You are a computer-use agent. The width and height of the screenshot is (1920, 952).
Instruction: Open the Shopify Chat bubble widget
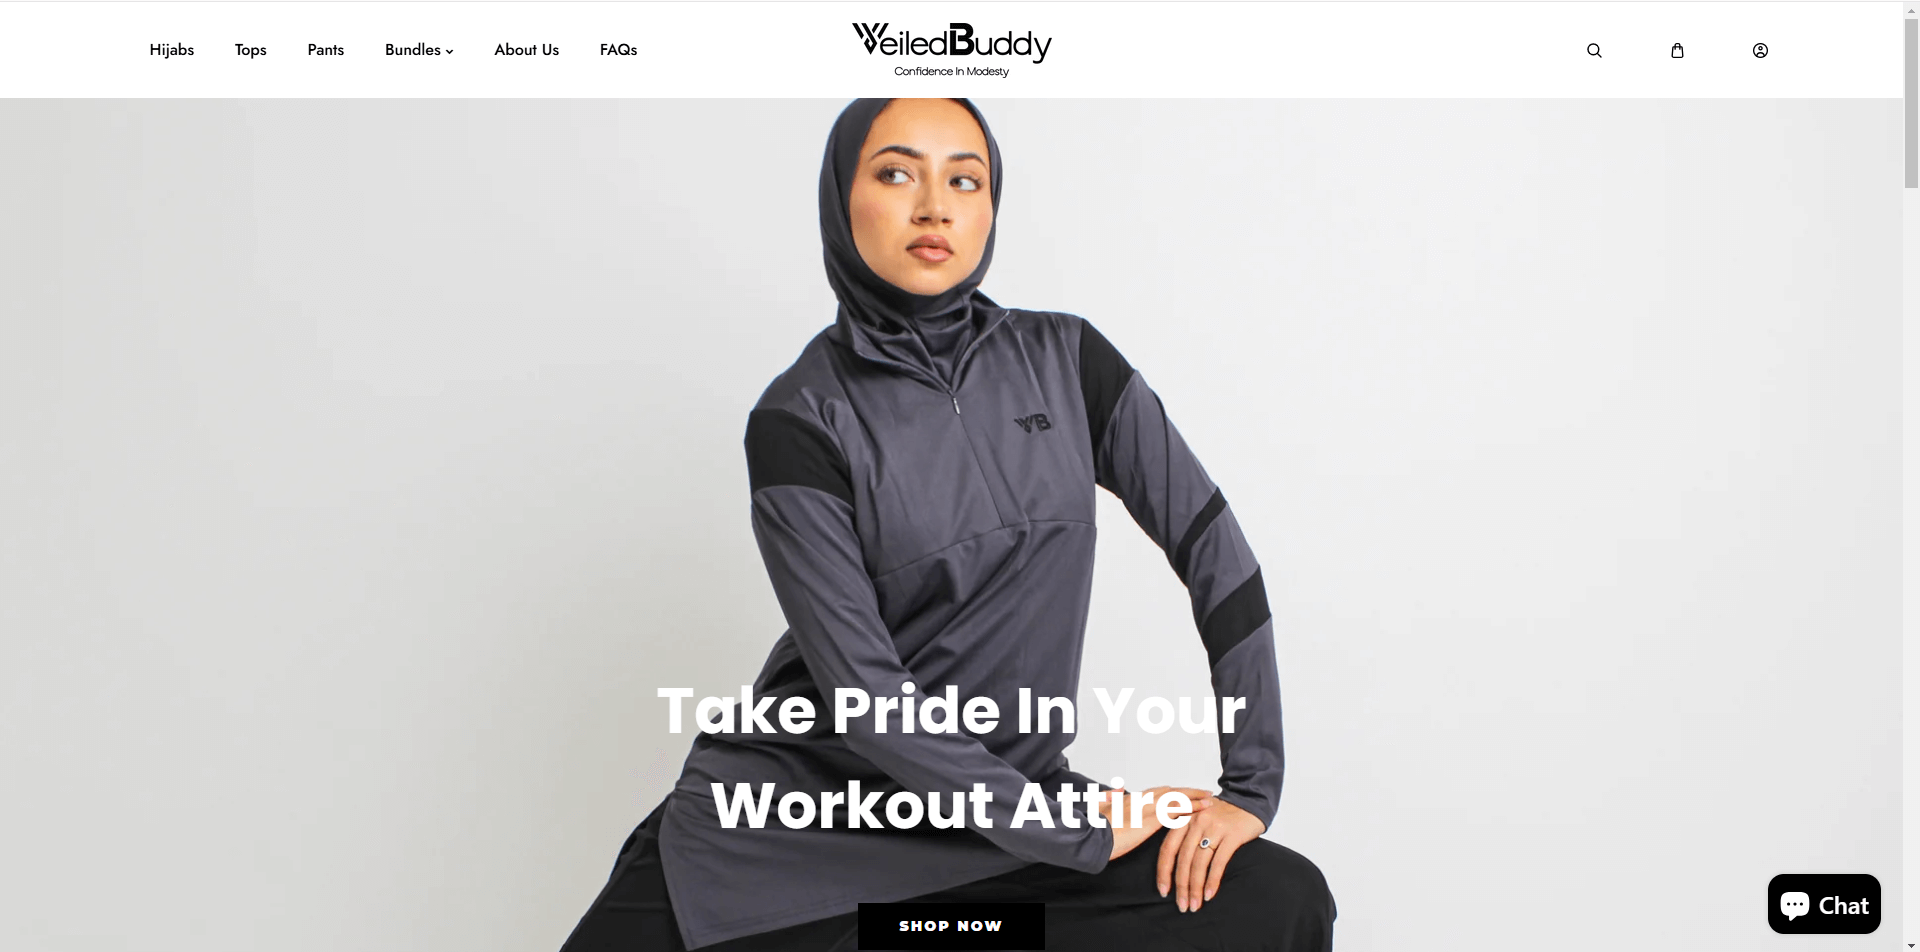(1824, 904)
